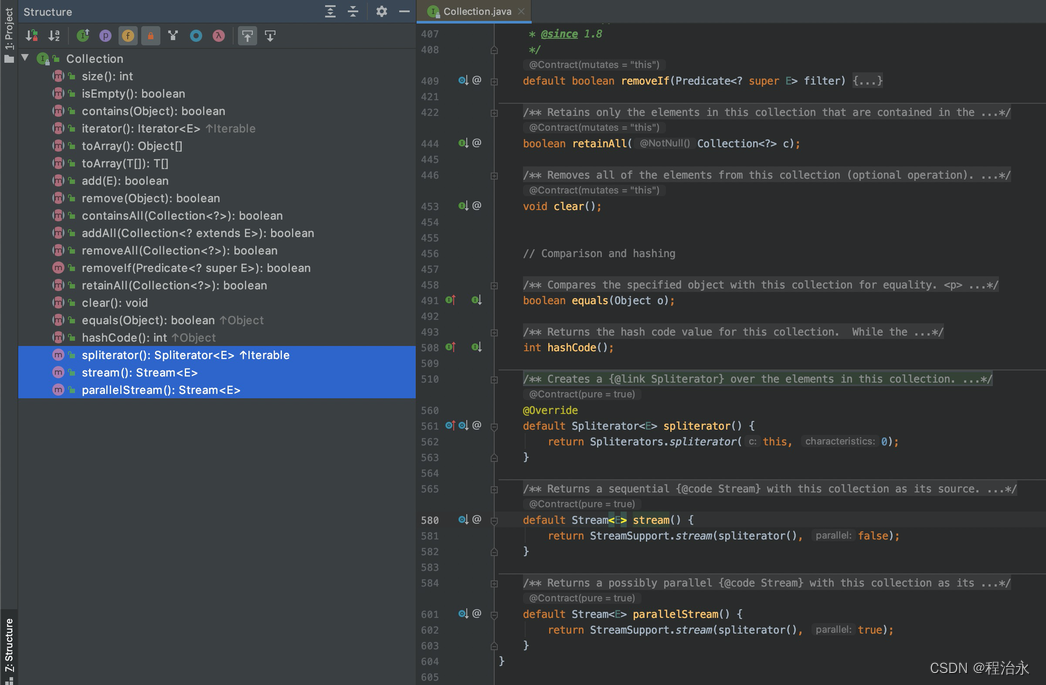Click implemented gutter icon on line 601

[463, 613]
